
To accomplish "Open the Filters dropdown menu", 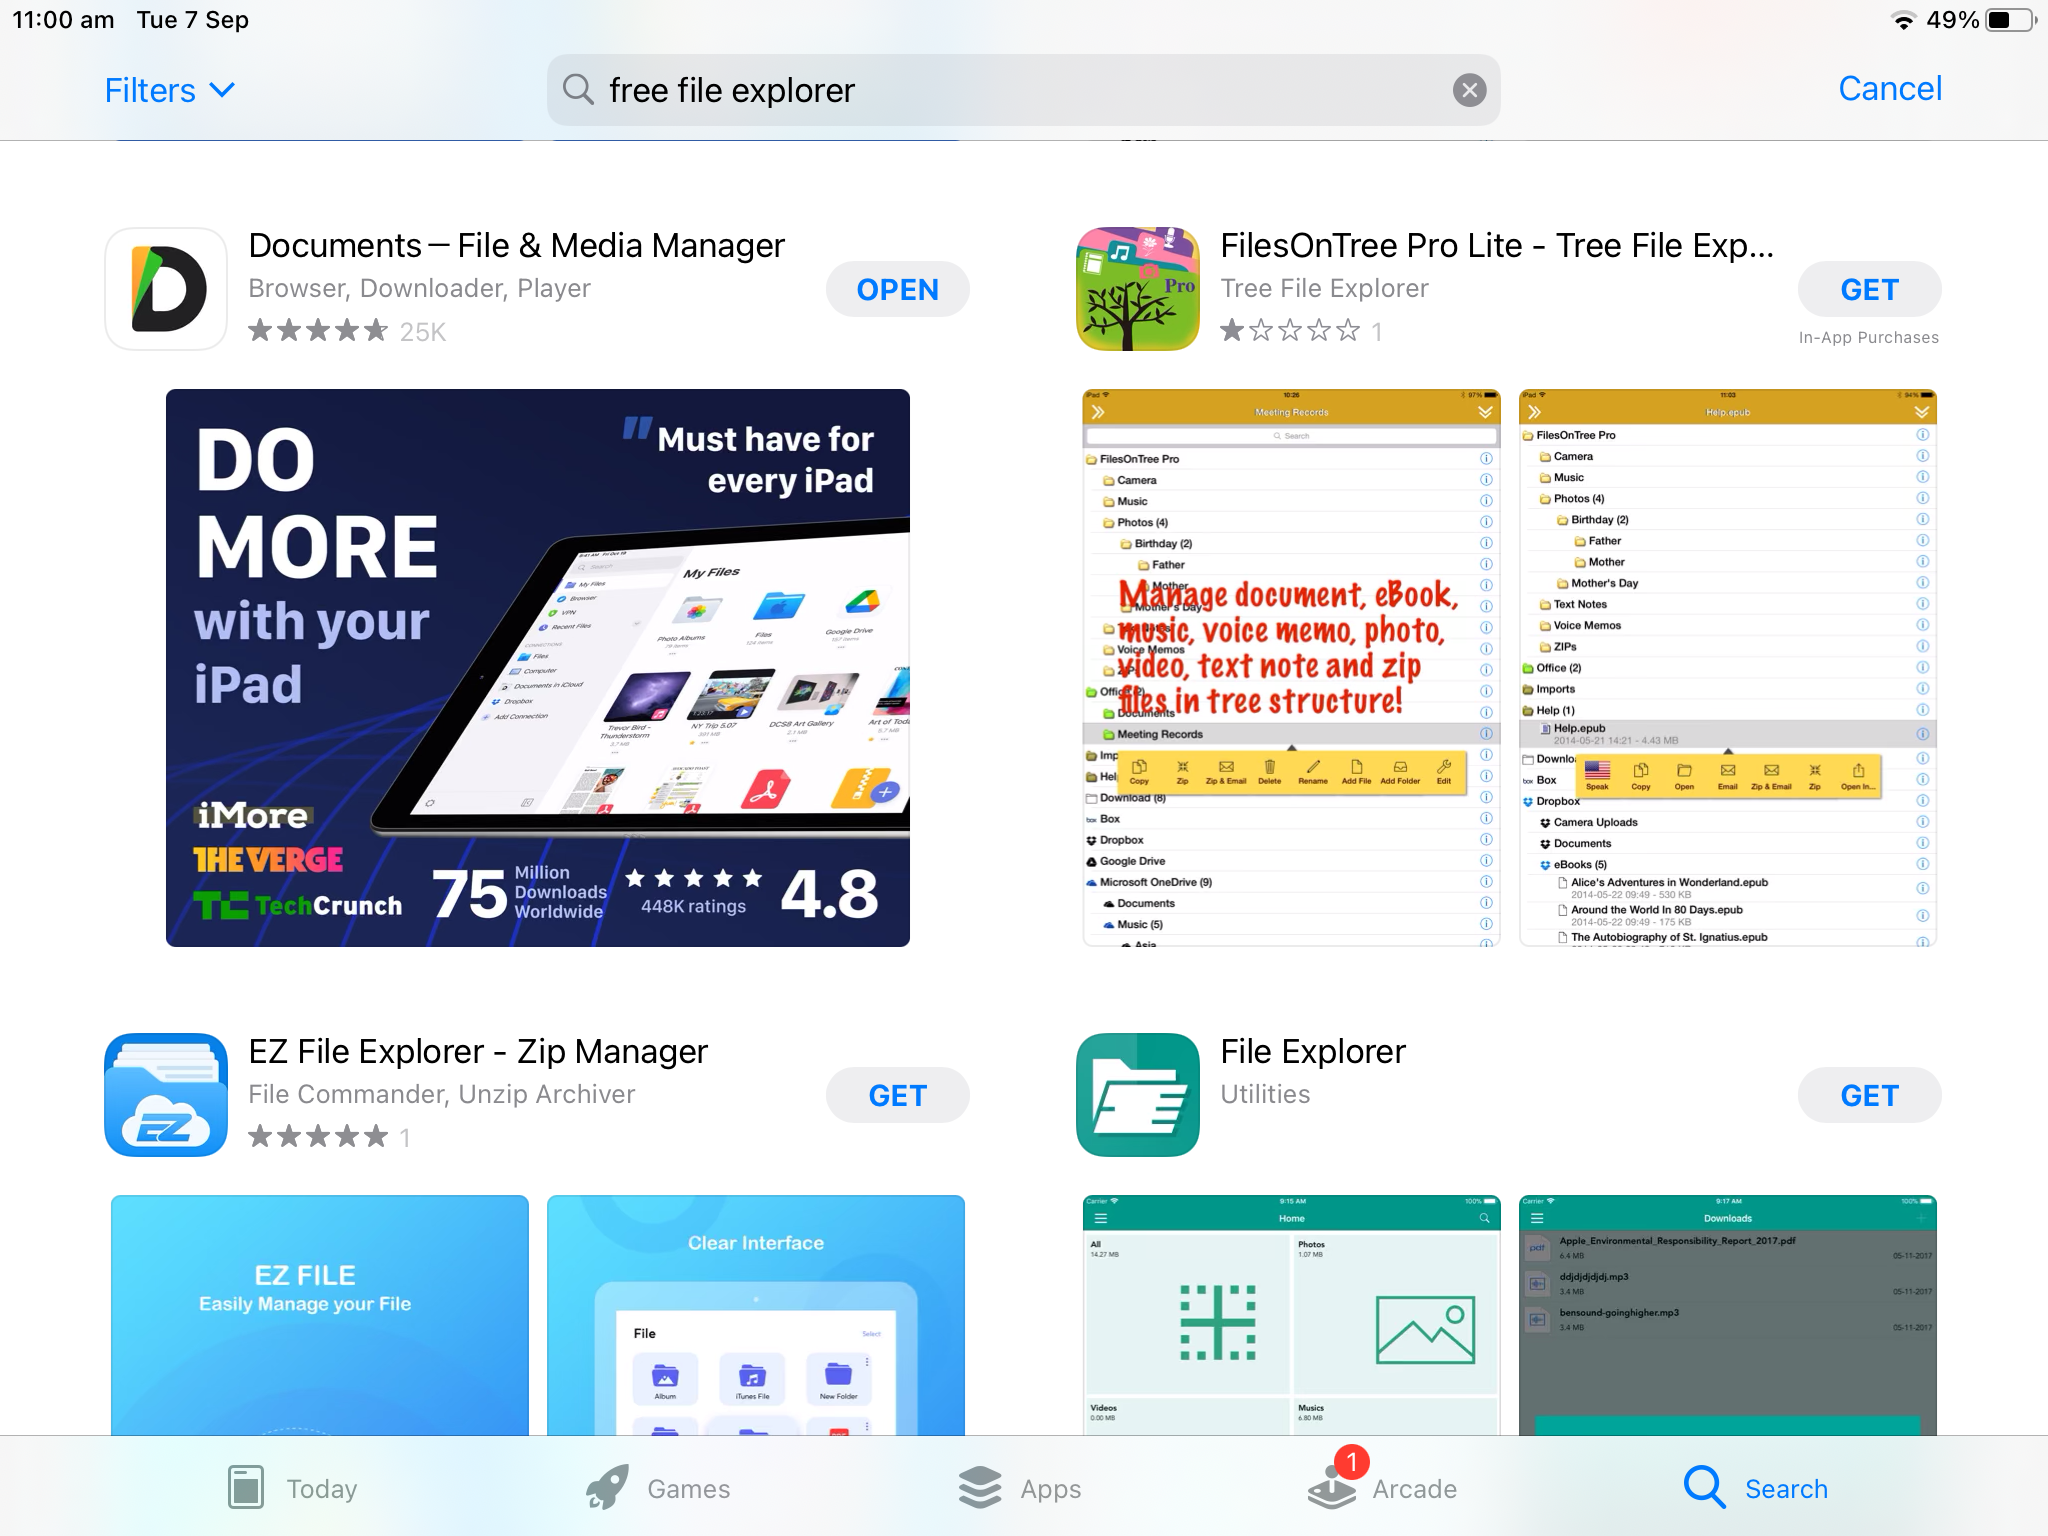I will click(168, 89).
